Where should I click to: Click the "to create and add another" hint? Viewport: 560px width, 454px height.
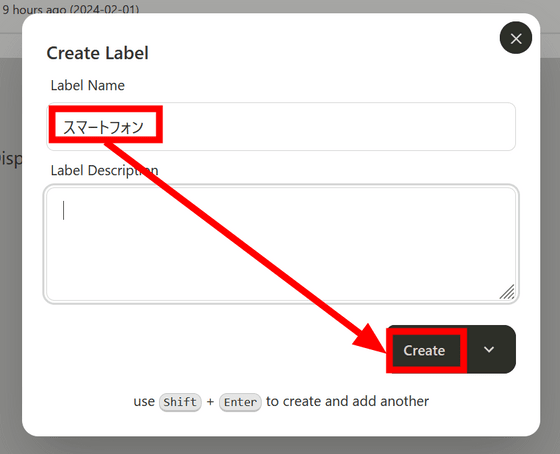pyautogui.click(x=348, y=401)
